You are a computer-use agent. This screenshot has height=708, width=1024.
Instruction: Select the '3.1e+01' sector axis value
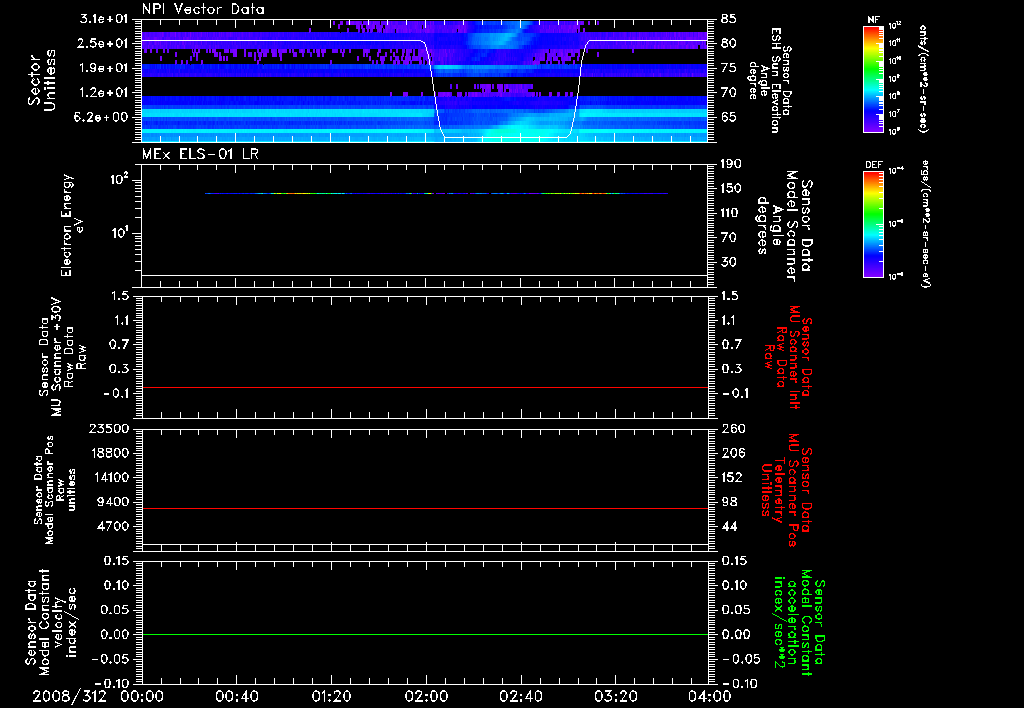(x=104, y=19)
